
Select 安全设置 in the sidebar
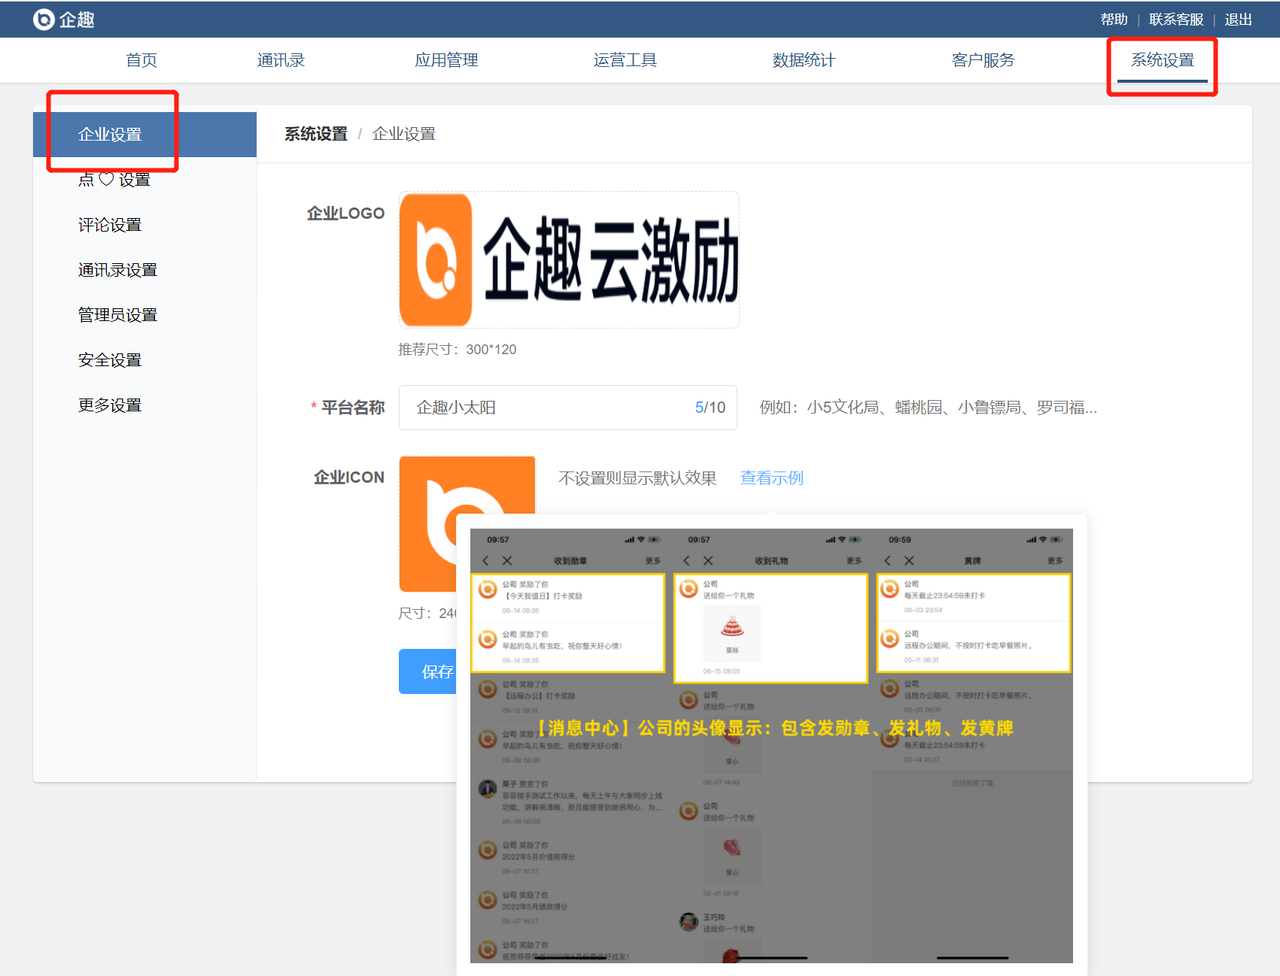(x=110, y=360)
